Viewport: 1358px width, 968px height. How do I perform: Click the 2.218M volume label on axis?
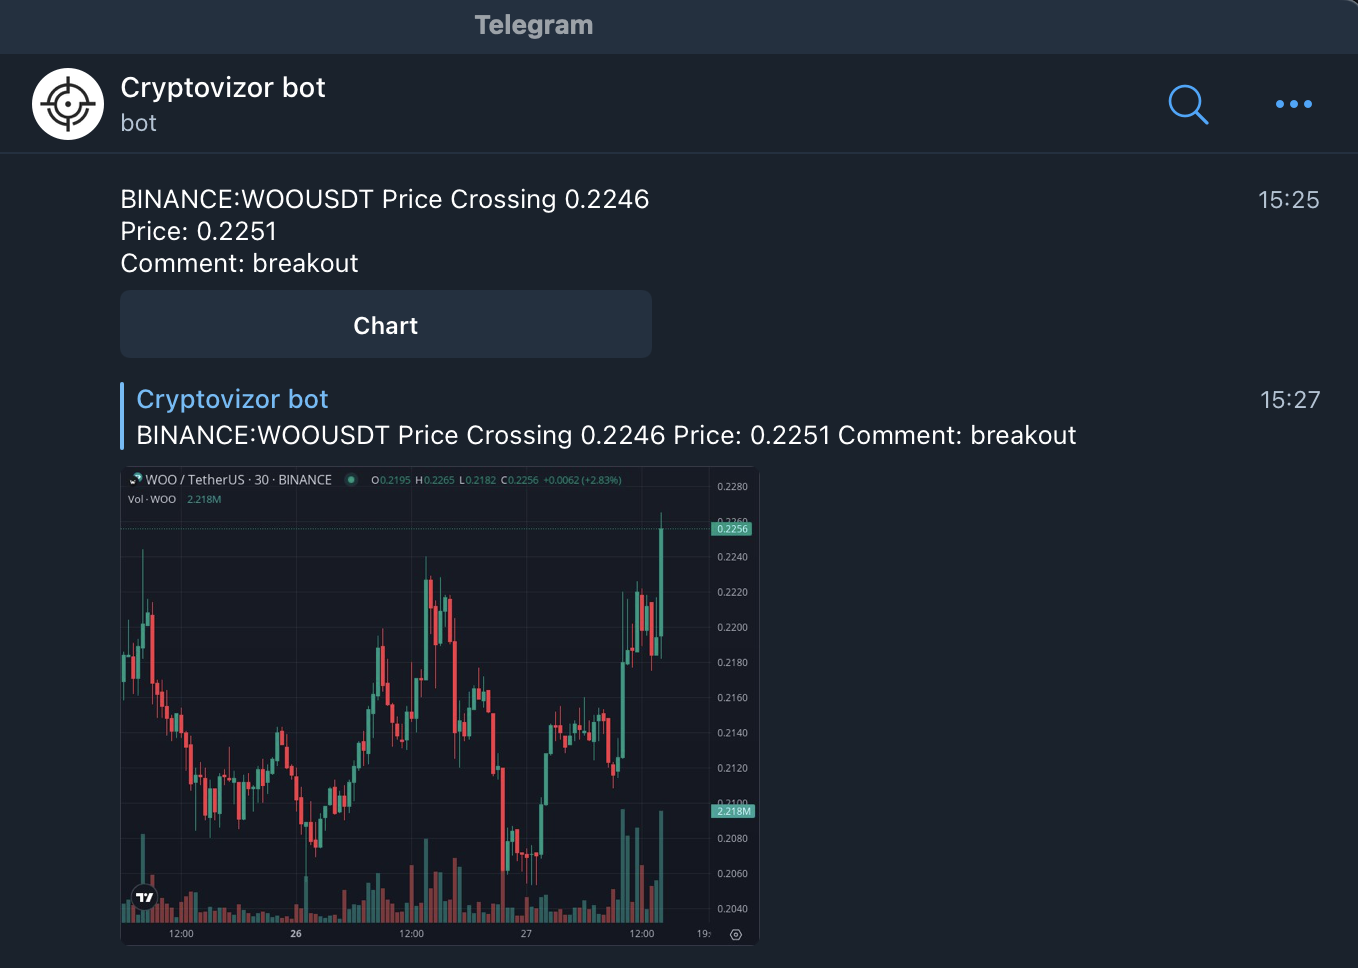tap(732, 811)
